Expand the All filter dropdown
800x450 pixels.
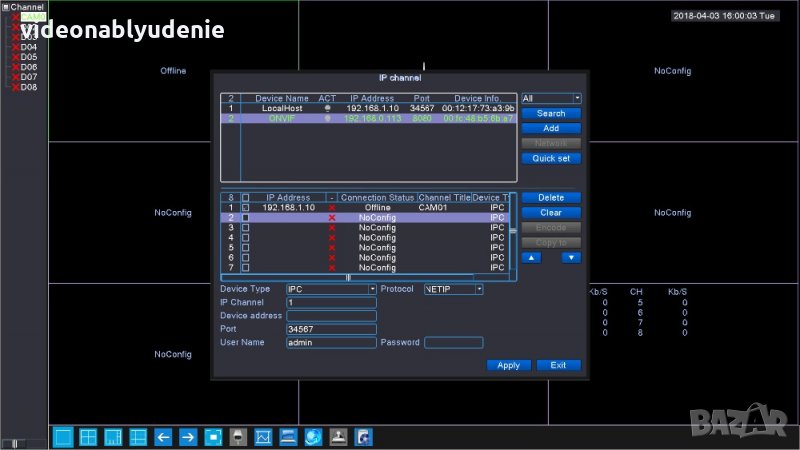click(550, 98)
